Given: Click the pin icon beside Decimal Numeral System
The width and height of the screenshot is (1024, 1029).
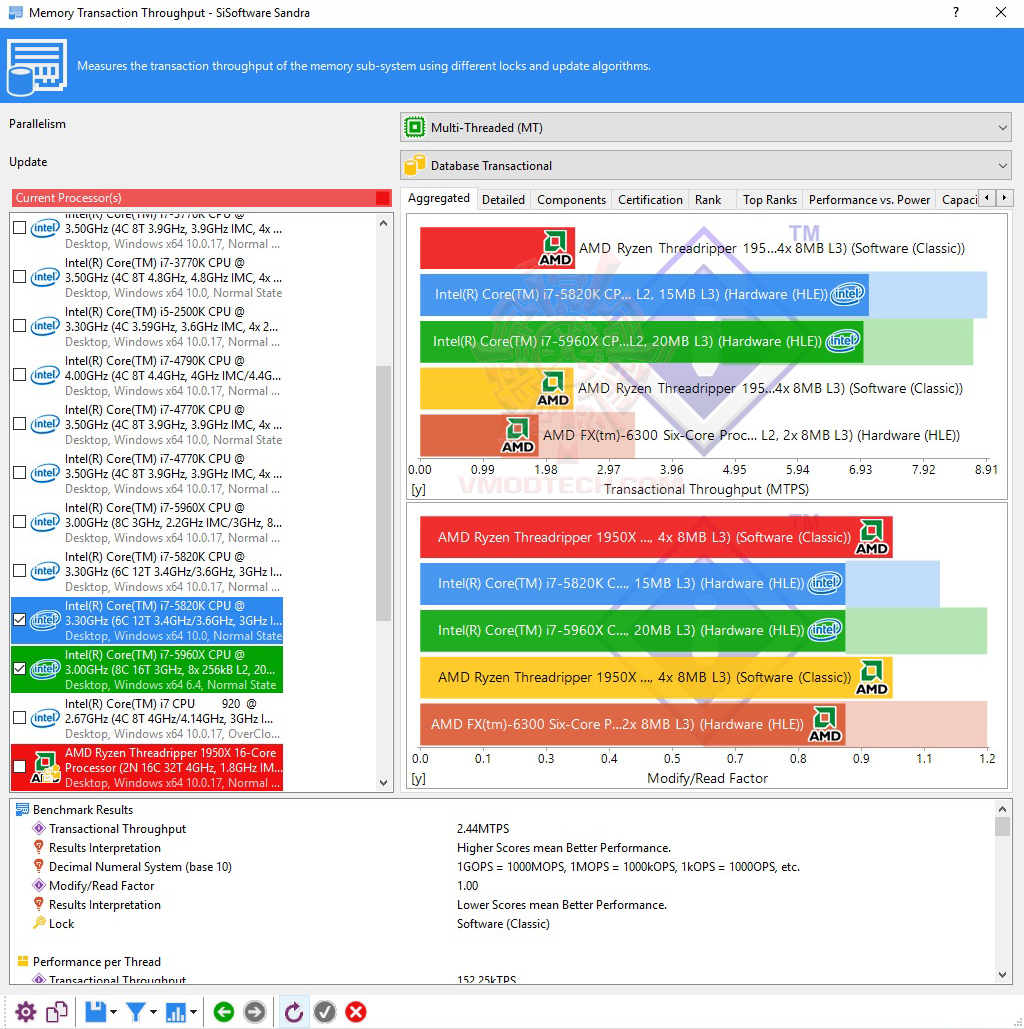Looking at the screenshot, I should pyautogui.click(x=39, y=866).
